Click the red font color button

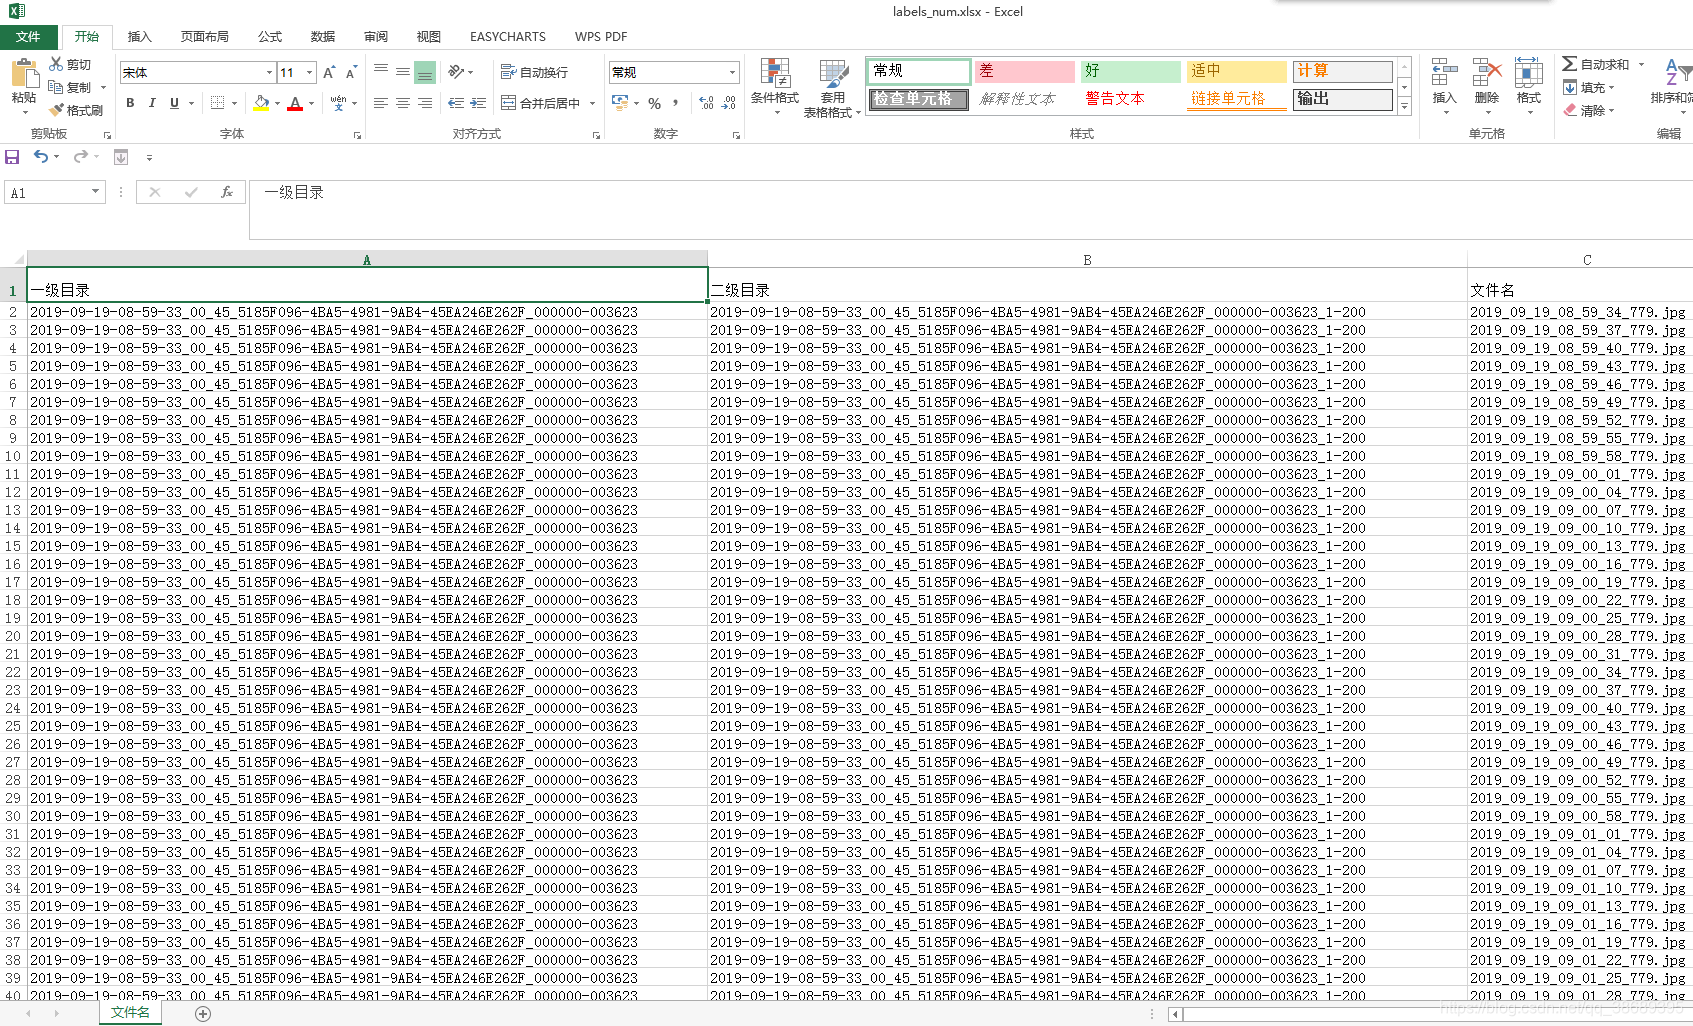[x=295, y=103]
